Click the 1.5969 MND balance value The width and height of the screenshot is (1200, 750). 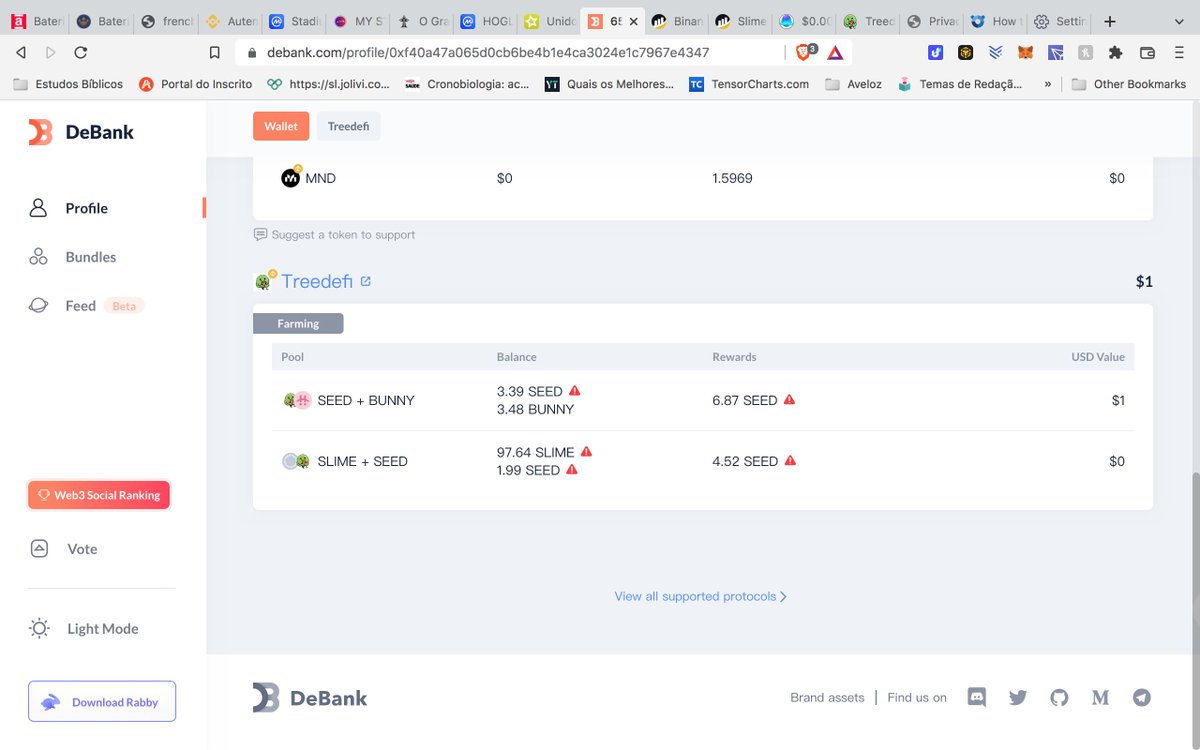point(732,178)
